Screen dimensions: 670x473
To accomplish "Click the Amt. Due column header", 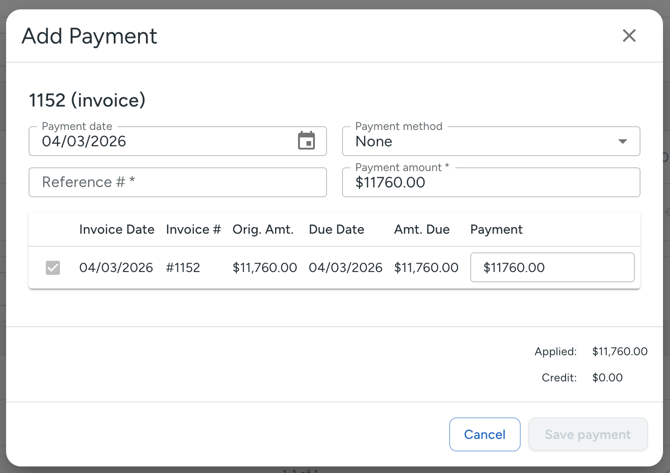I will point(421,229).
